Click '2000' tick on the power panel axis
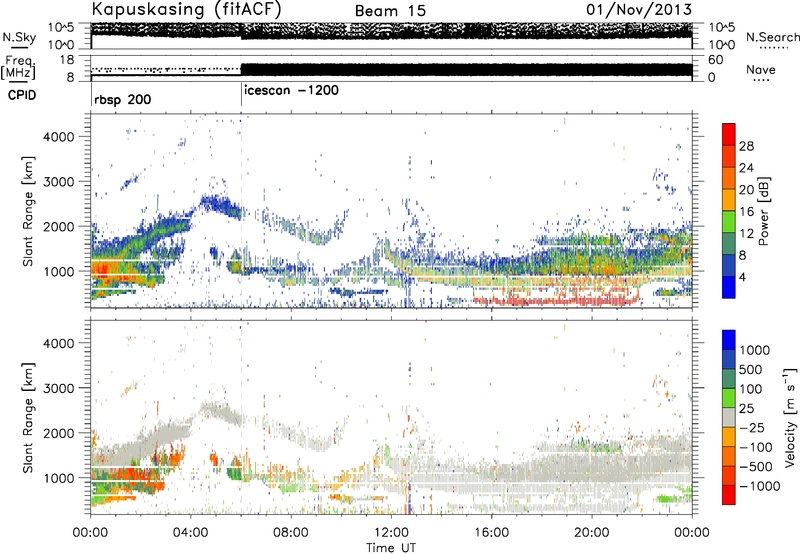The image size is (800, 554). [58, 226]
